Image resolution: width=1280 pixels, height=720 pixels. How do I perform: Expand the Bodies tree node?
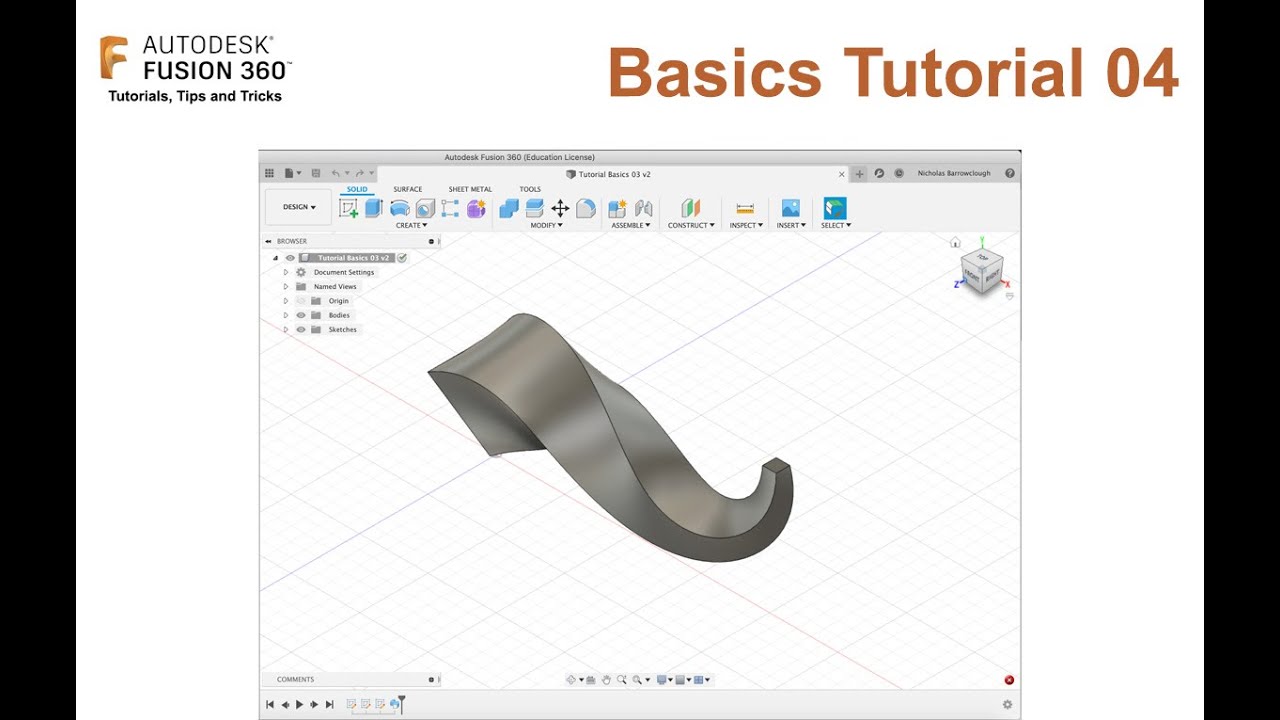pos(285,315)
